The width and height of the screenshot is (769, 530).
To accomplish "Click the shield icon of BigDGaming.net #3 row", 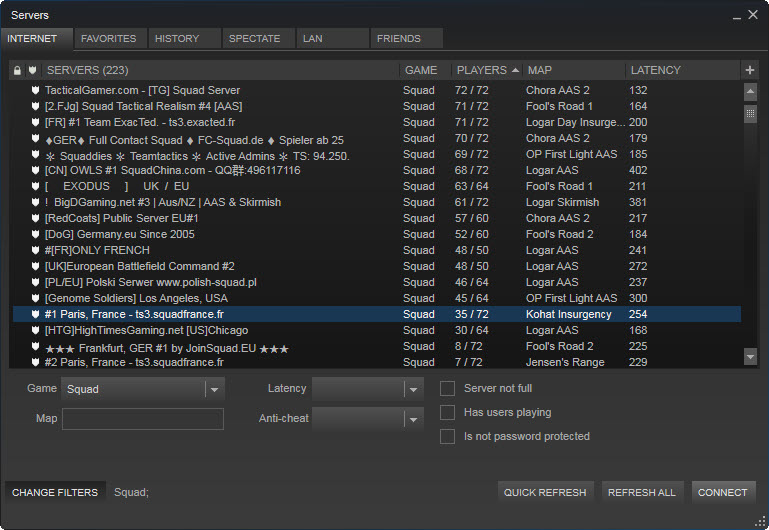I will pyautogui.click(x=35, y=202).
